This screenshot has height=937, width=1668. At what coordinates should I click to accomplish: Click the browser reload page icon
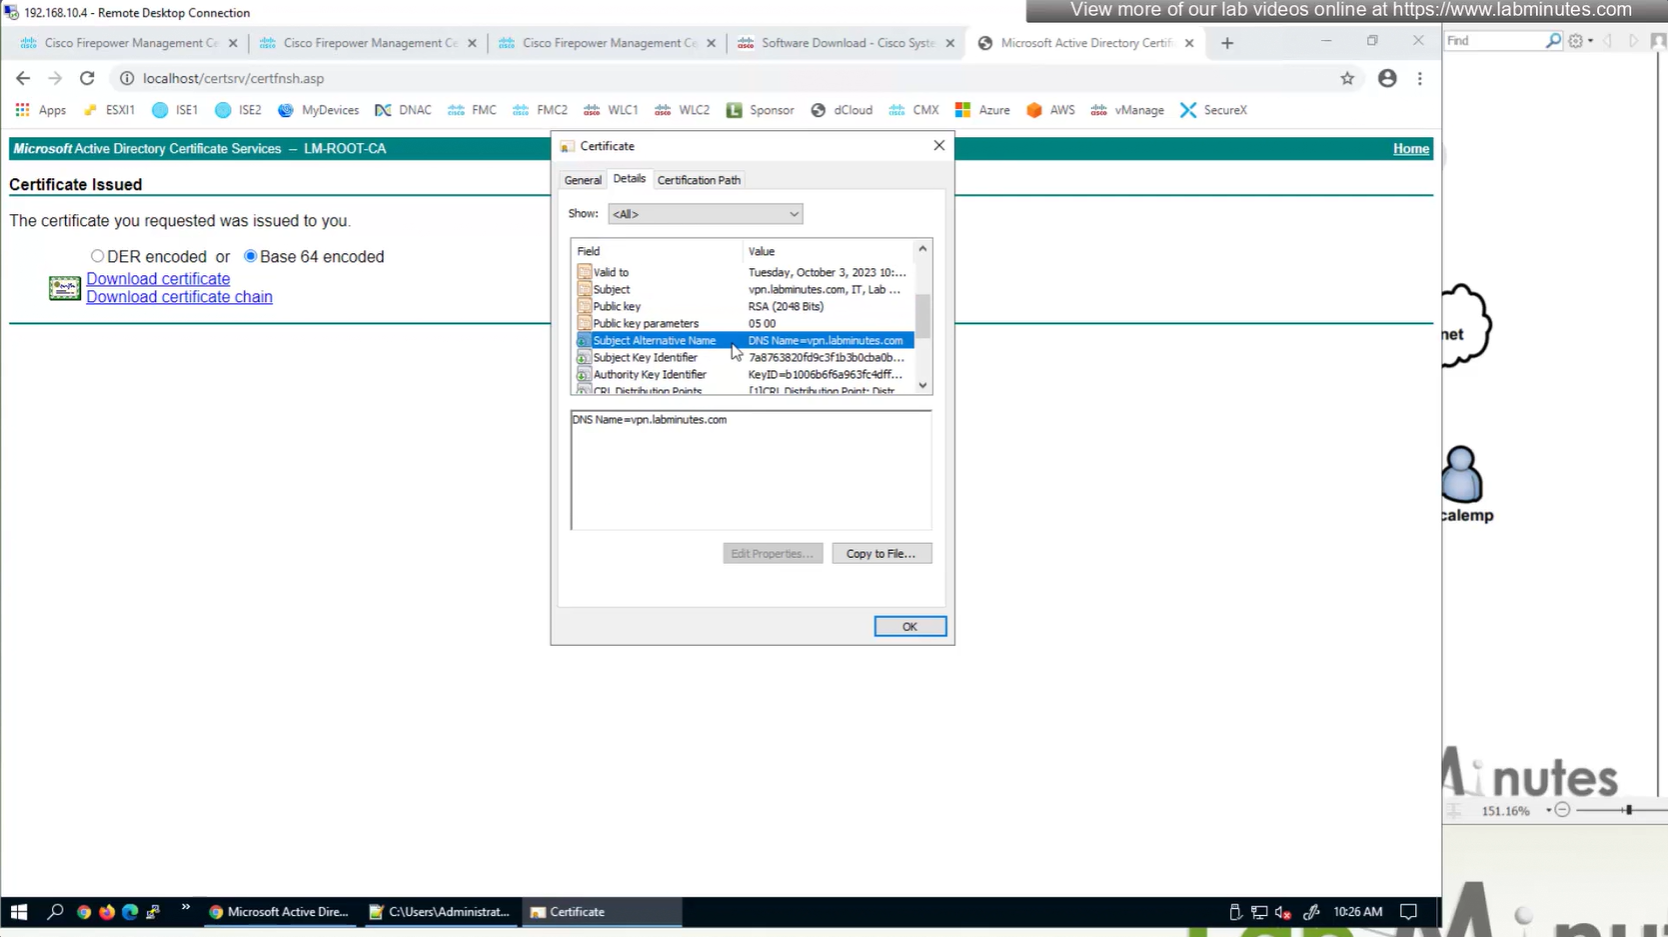click(x=87, y=78)
